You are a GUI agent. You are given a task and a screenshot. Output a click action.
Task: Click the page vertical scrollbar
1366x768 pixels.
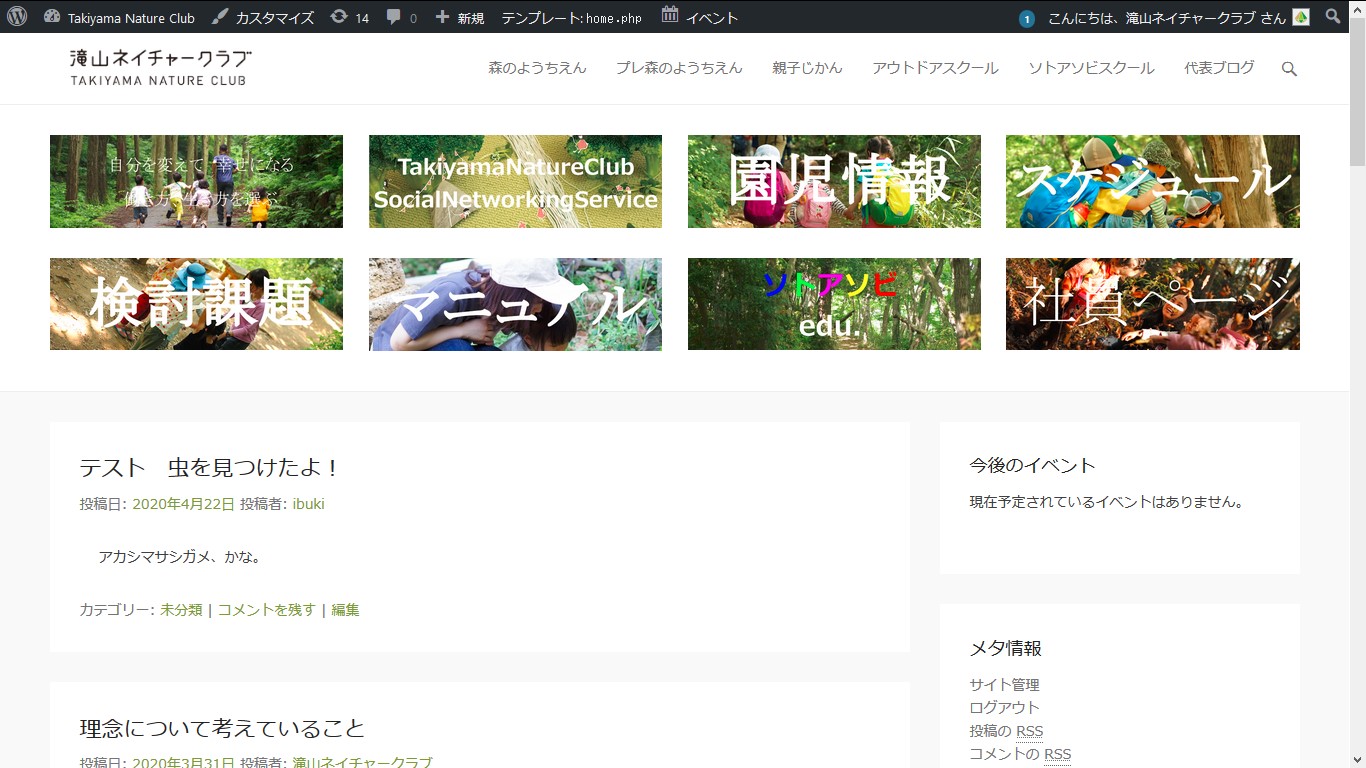pyautogui.click(x=1357, y=400)
